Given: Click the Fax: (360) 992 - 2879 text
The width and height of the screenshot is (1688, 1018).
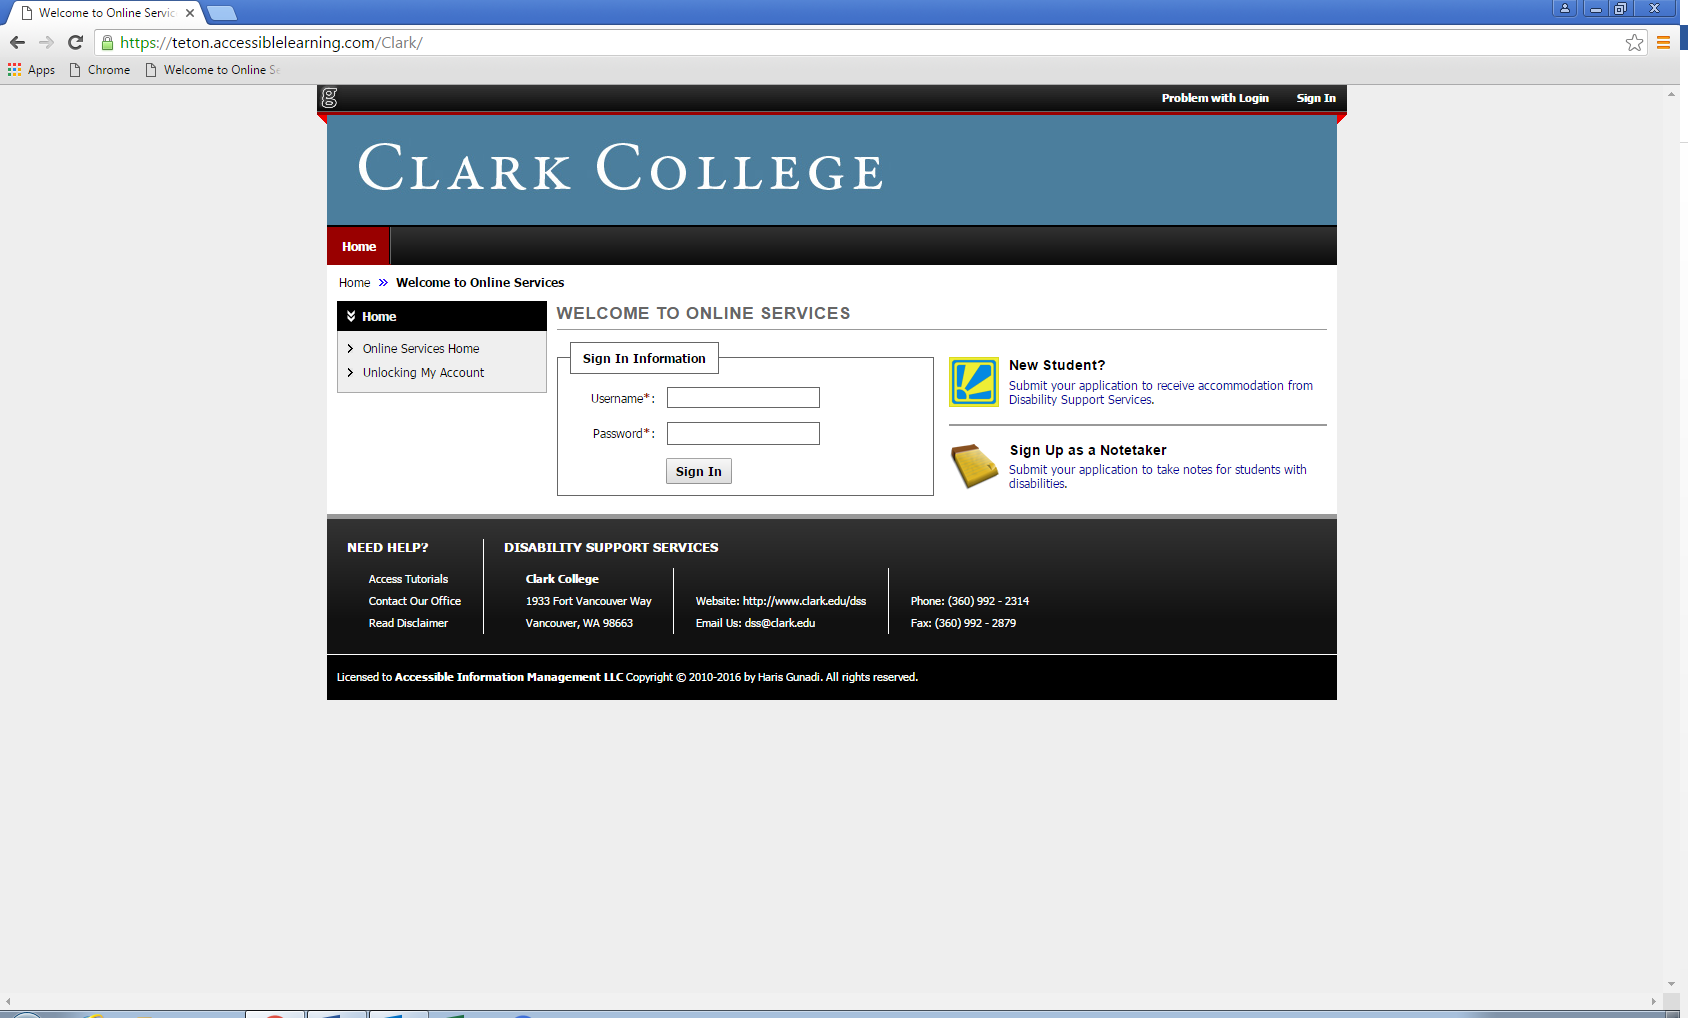Looking at the screenshot, I should click(x=963, y=623).
